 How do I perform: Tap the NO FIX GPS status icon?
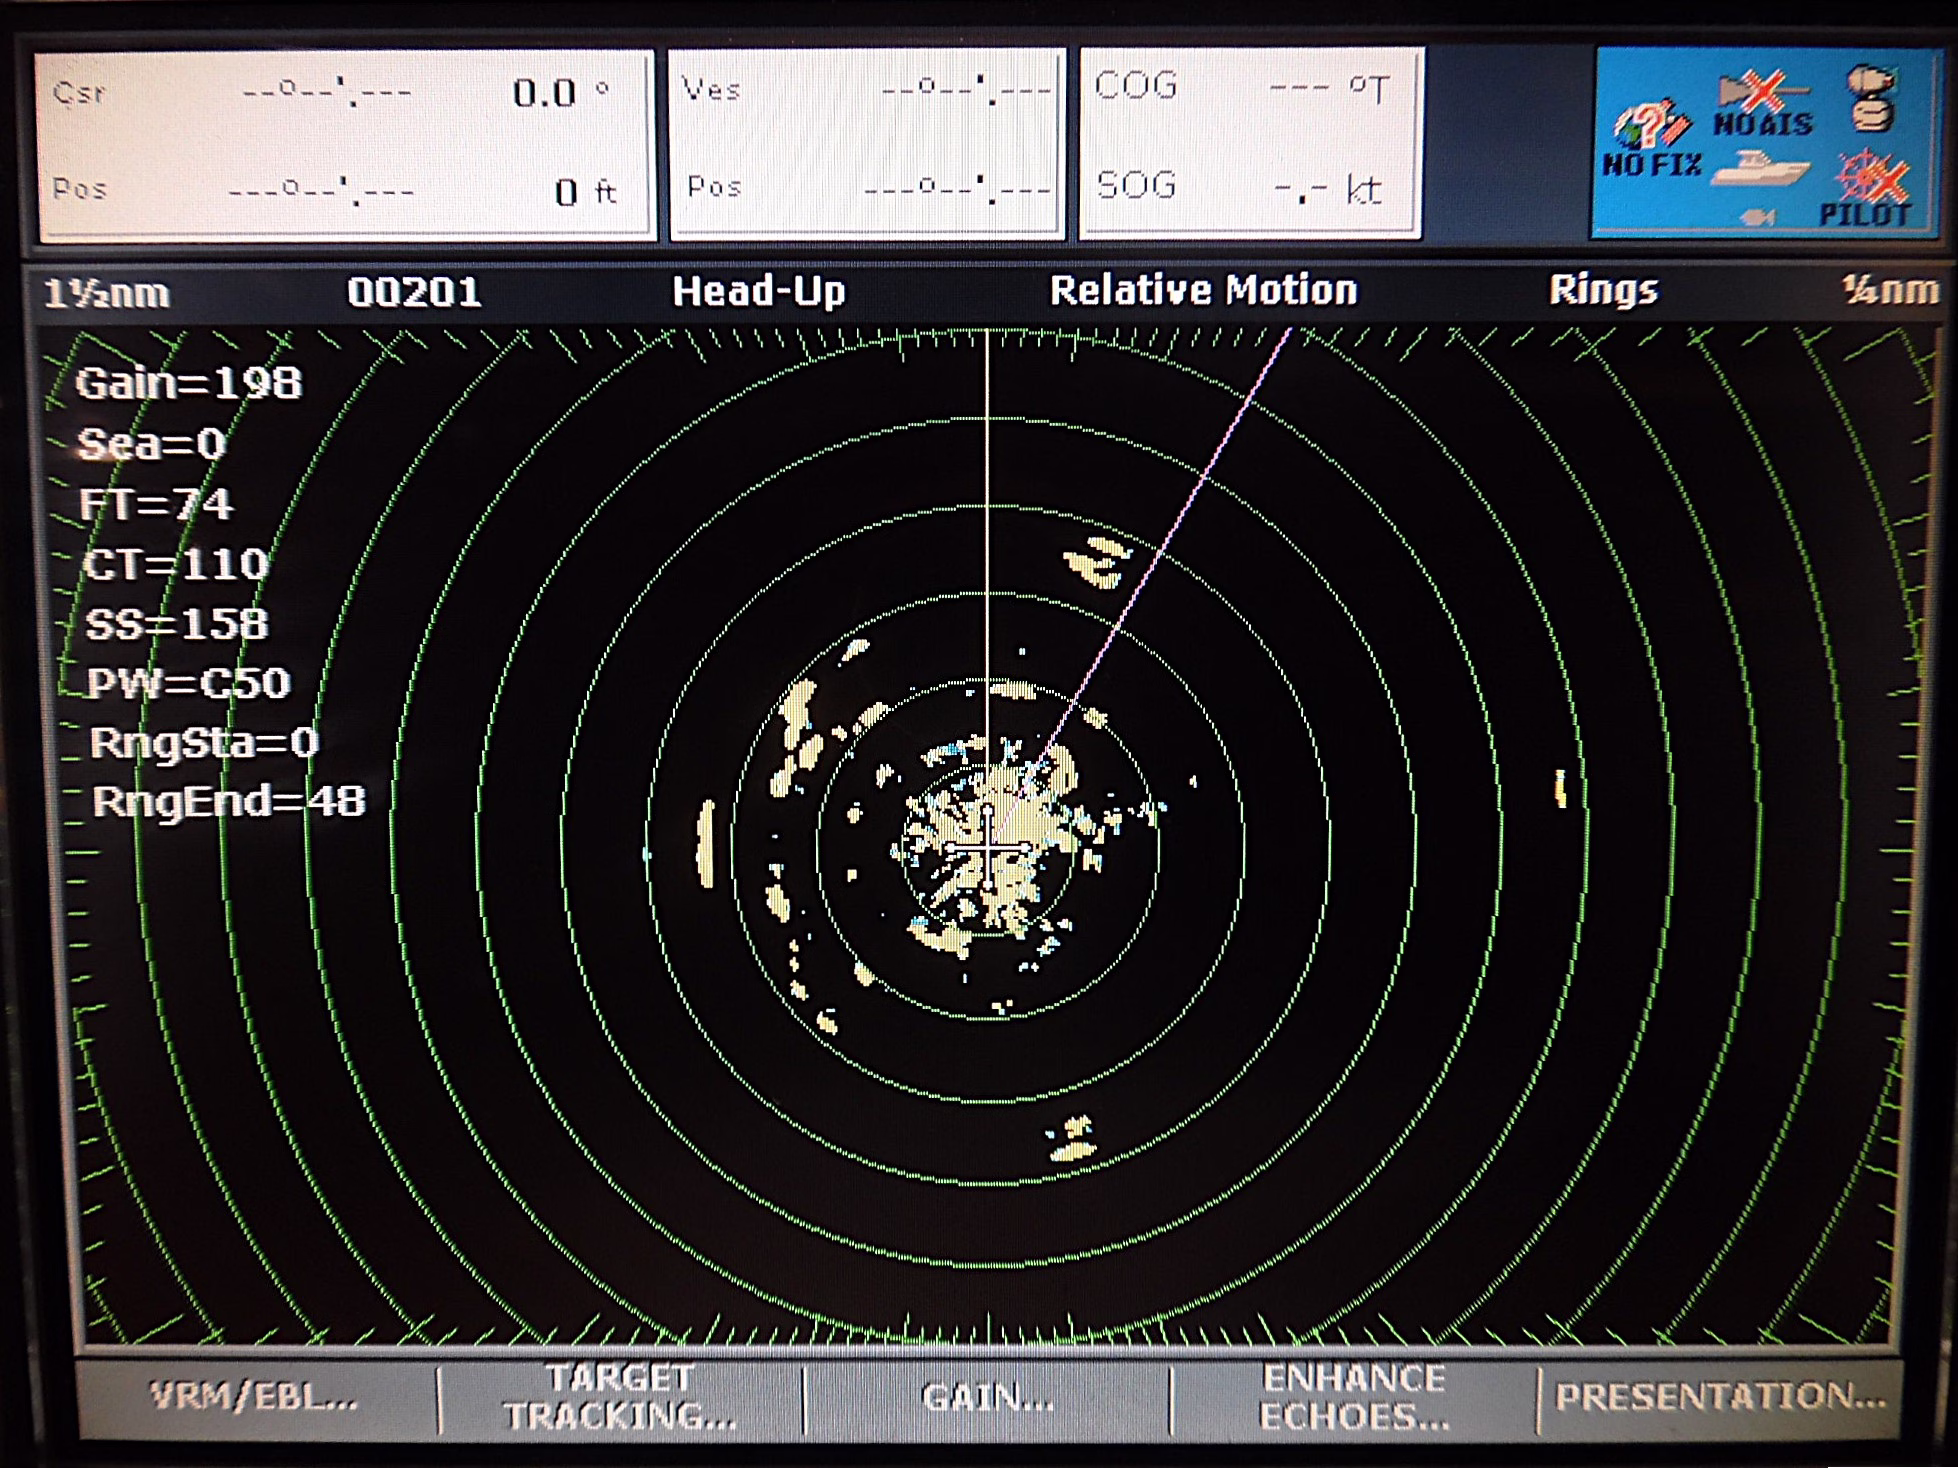click(1652, 140)
